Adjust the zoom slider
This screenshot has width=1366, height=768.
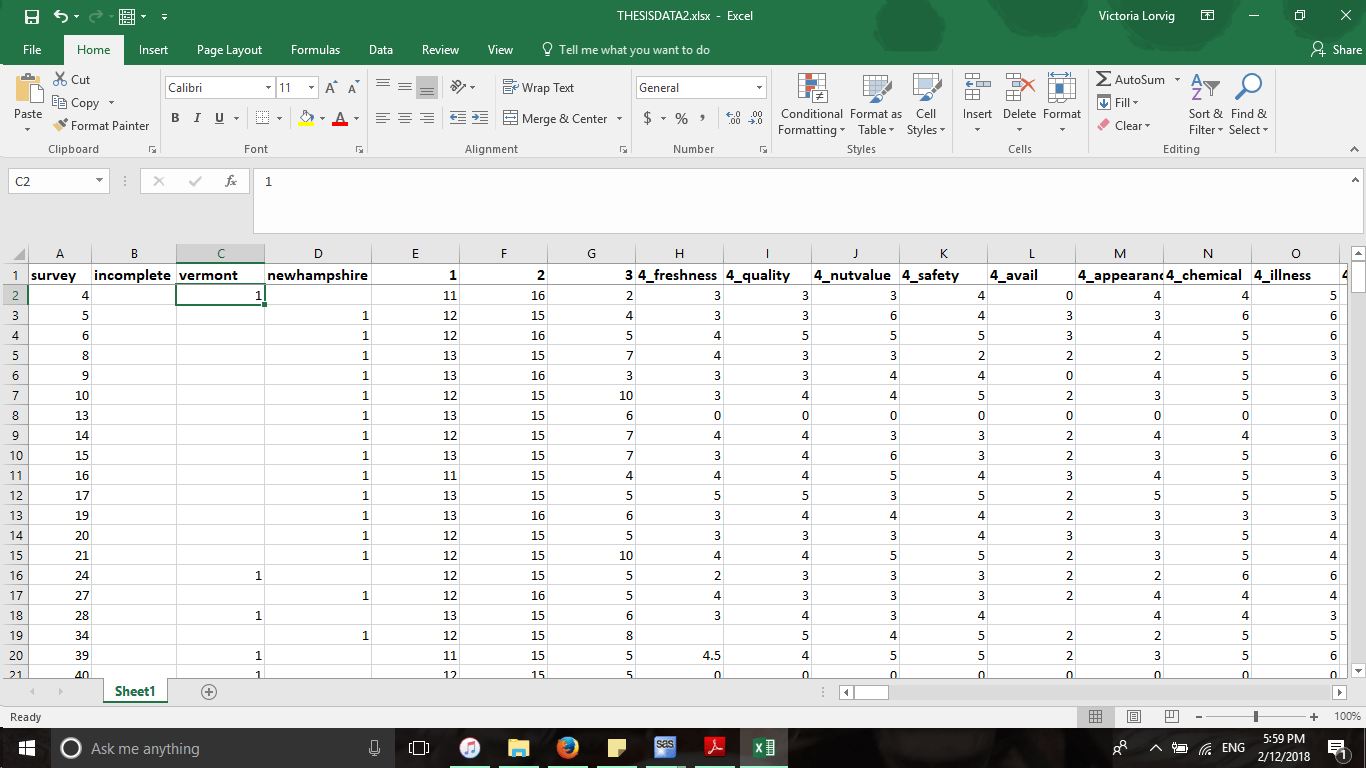pos(1253,717)
